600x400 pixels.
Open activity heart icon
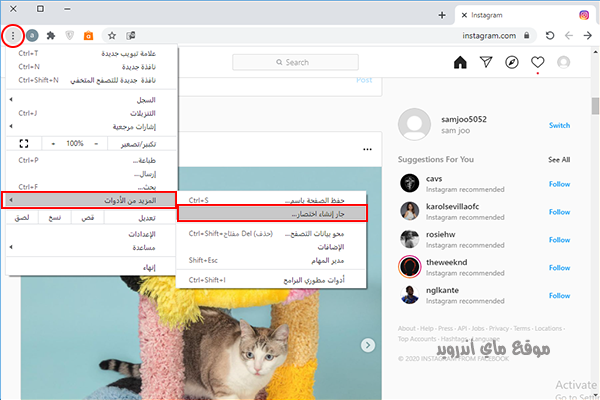(537, 62)
